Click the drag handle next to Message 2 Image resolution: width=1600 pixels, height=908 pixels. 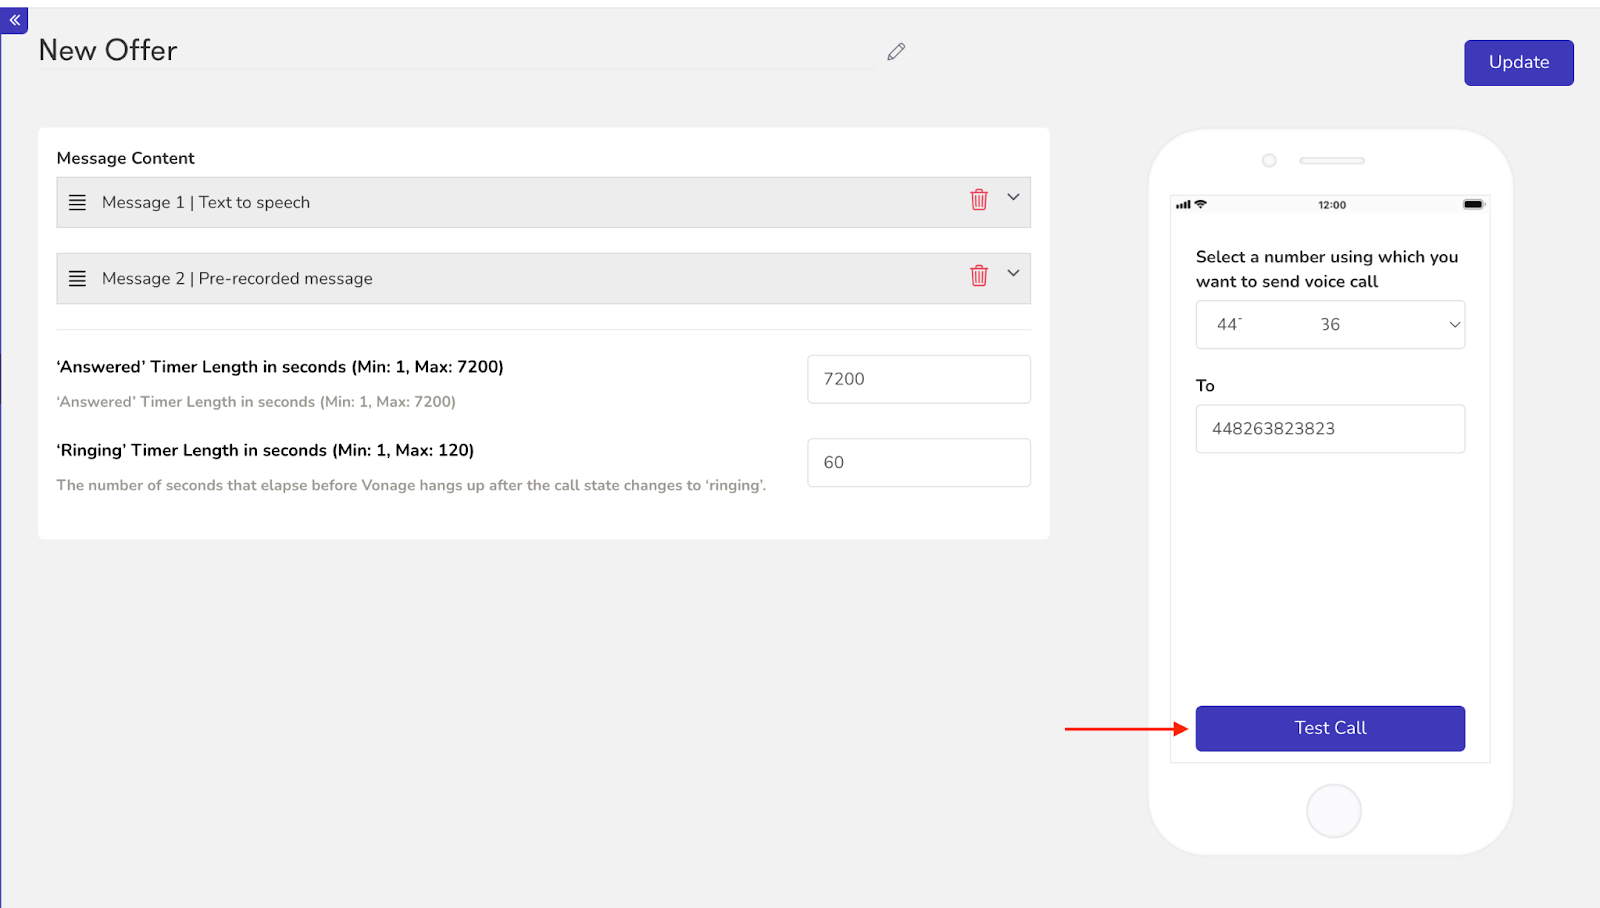(x=77, y=278)
